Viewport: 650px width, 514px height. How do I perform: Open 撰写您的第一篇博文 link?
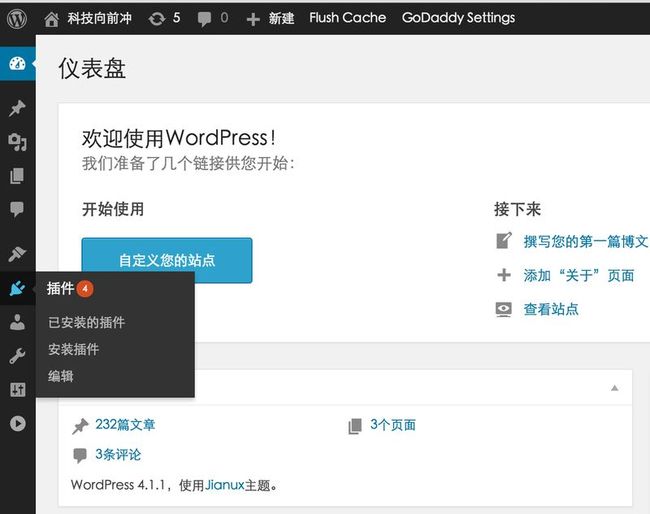(x=585, y=241)
